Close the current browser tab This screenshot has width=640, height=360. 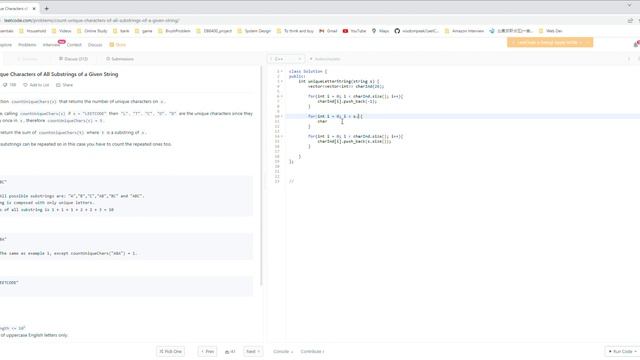tap(34, 8)
